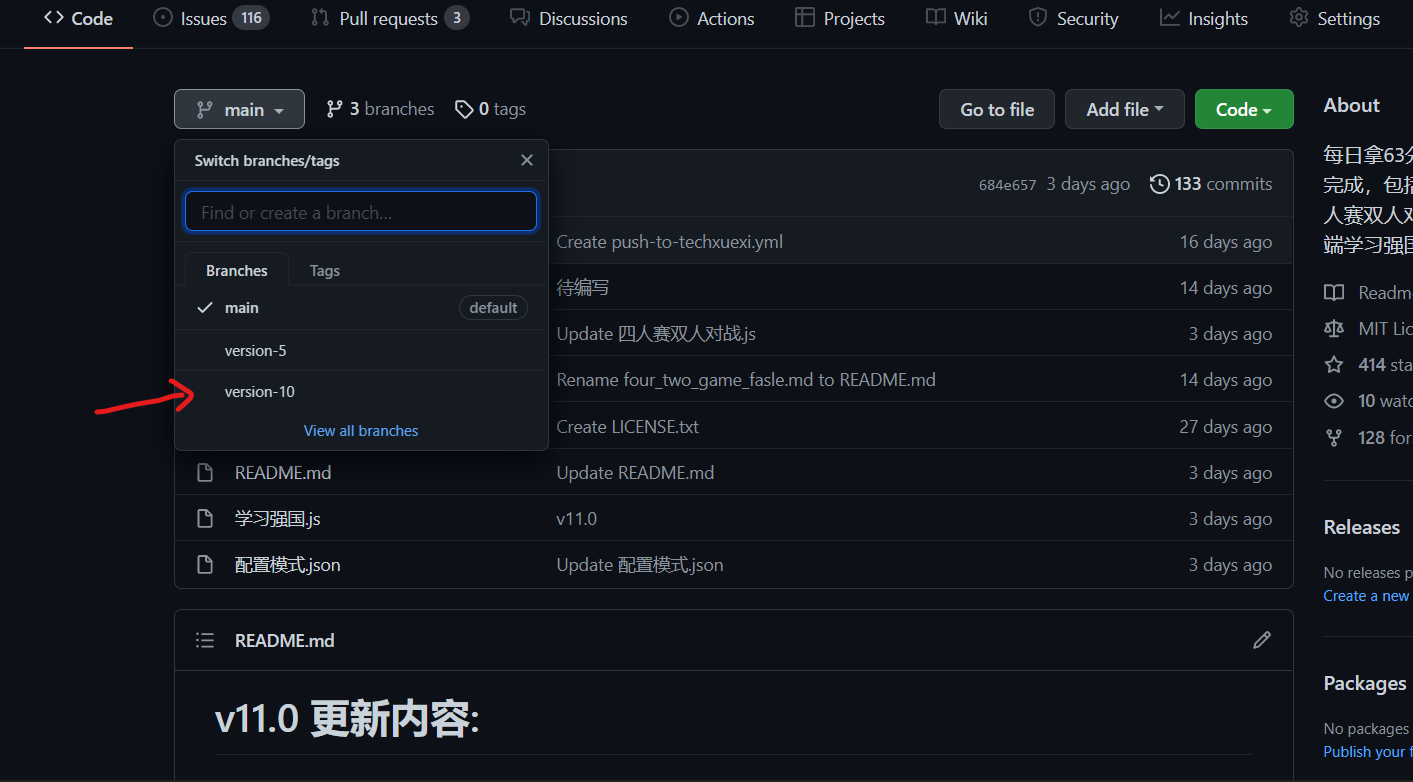View the 10 watching link
The image size is (1413, 782).
(x=1368, y=401)
